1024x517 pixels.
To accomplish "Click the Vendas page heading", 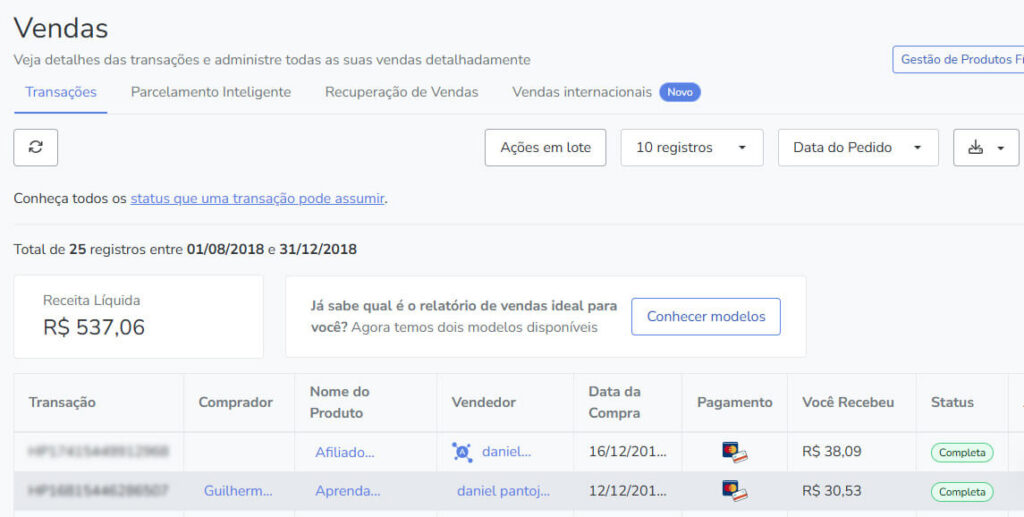I will click(61, 28).
